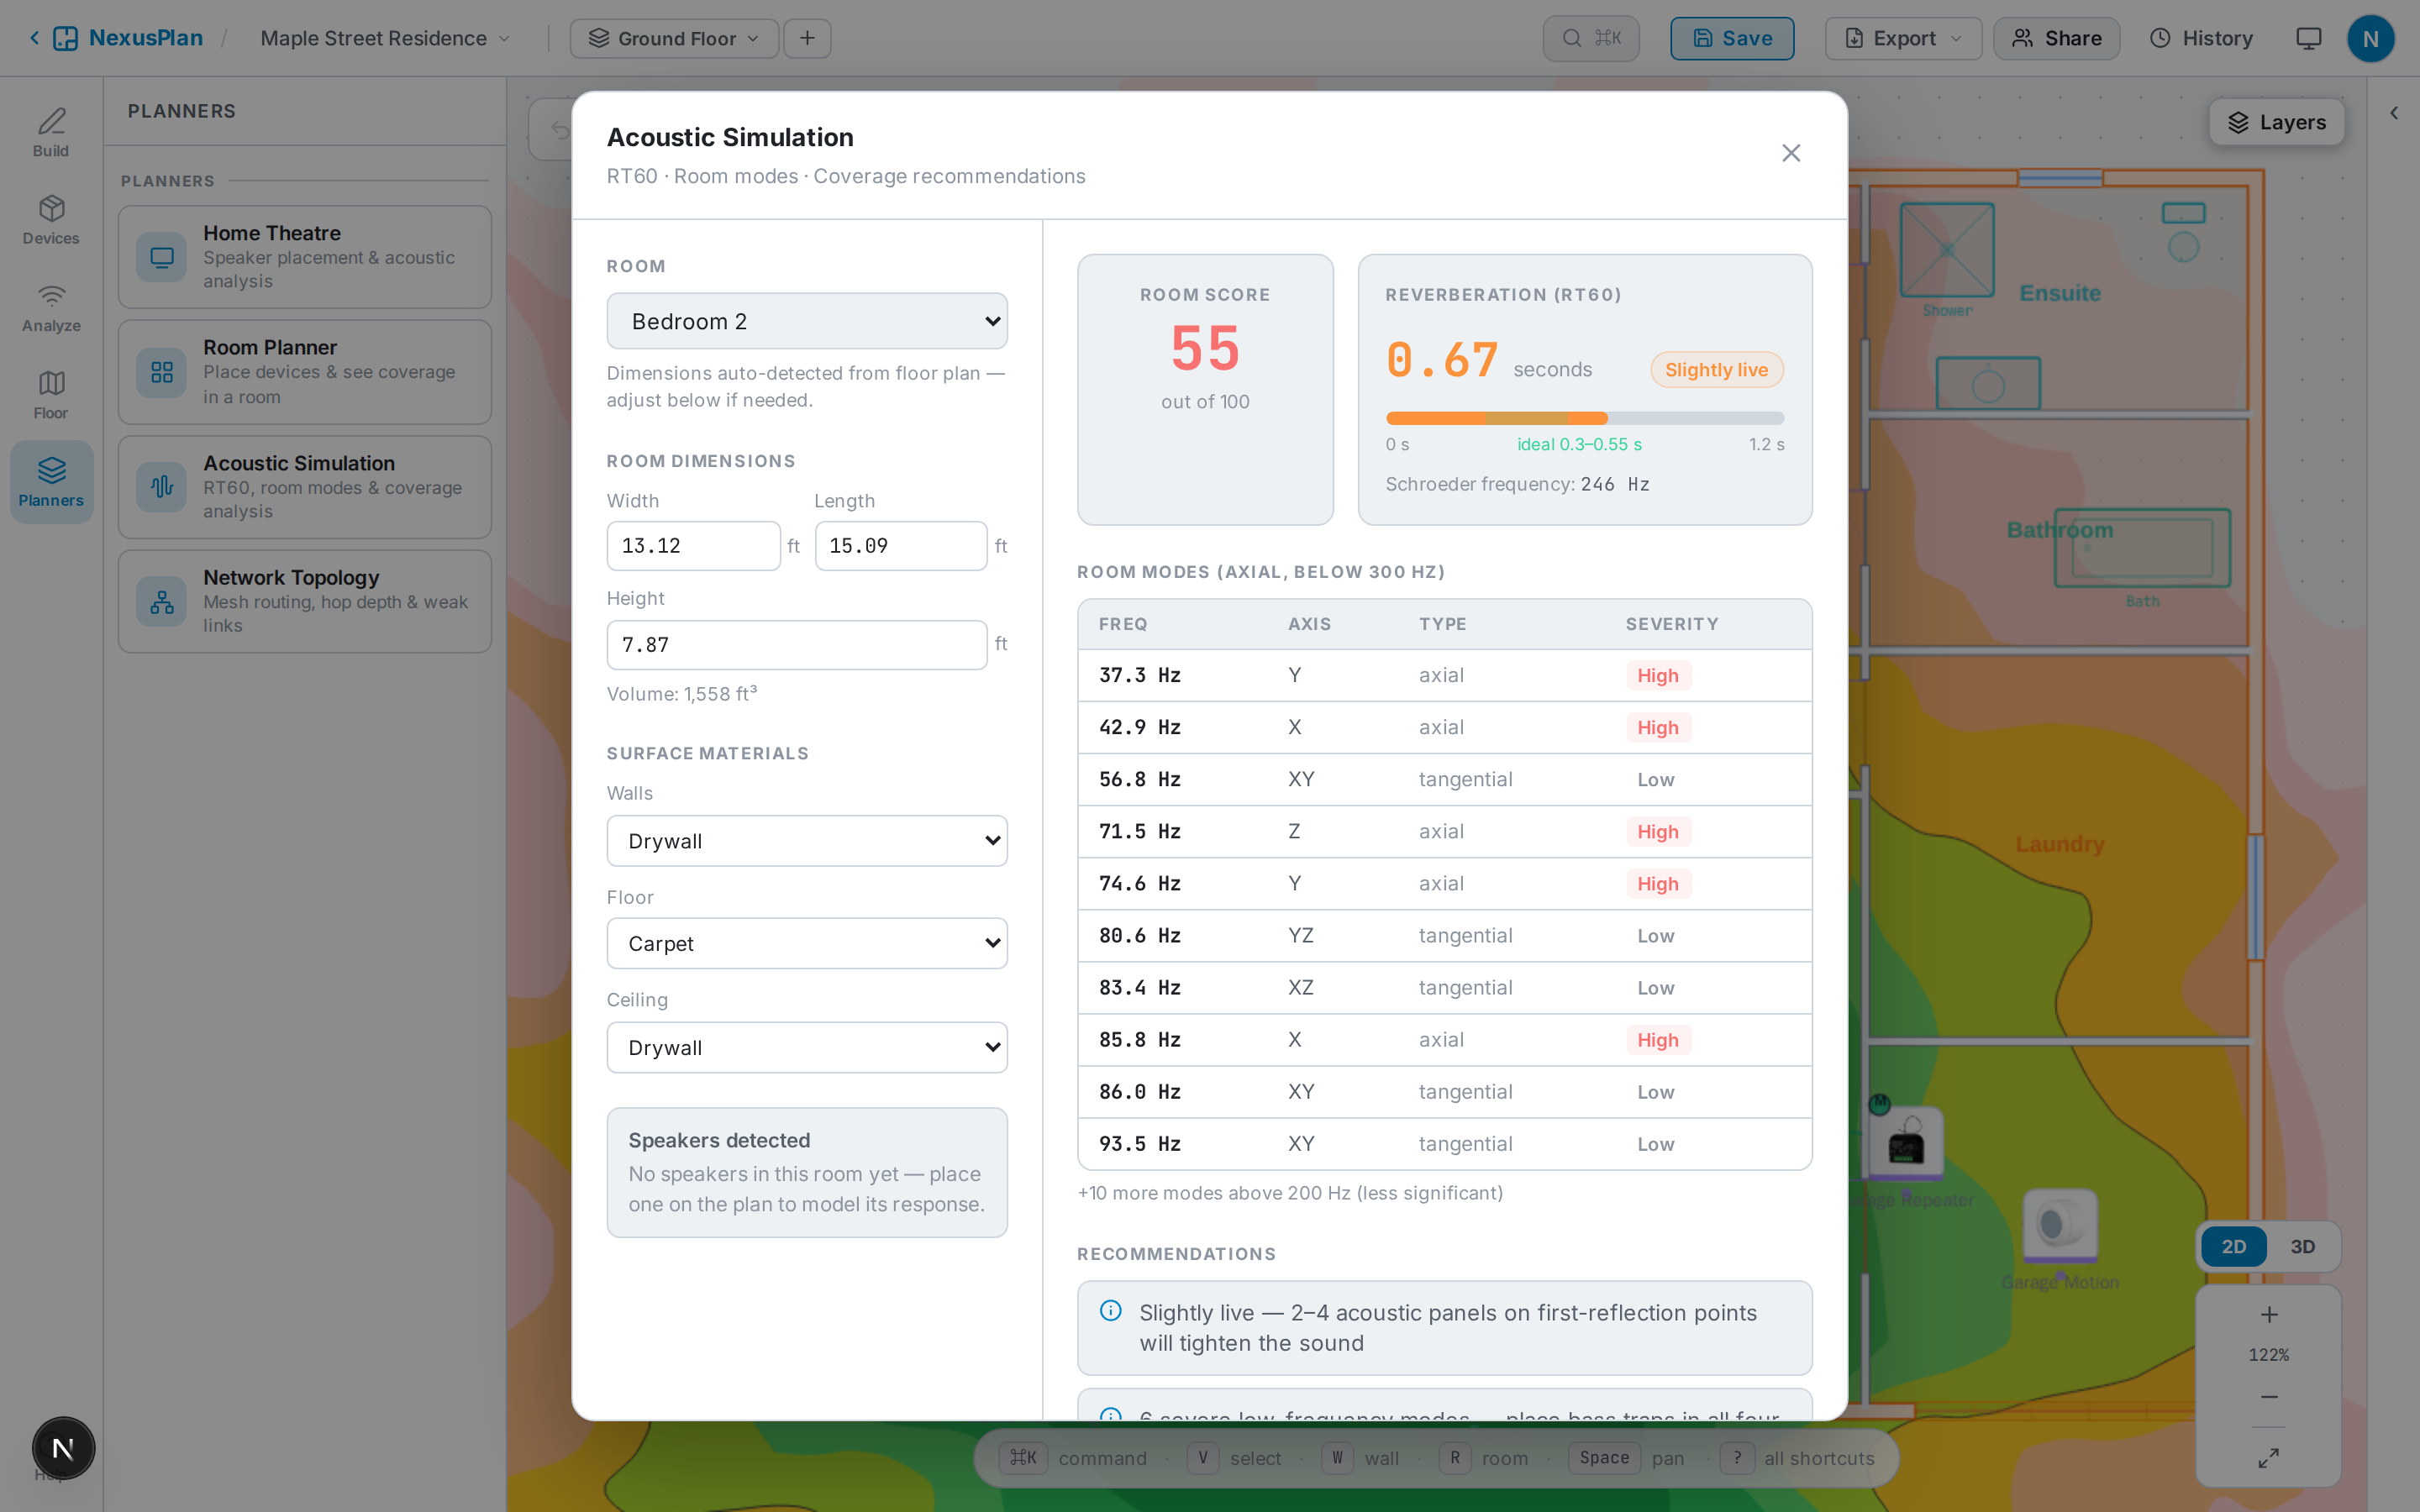Screen dimensions: 2420x1512
Task: Click the 37.3 Hz room mode row
Action: 1444,675
